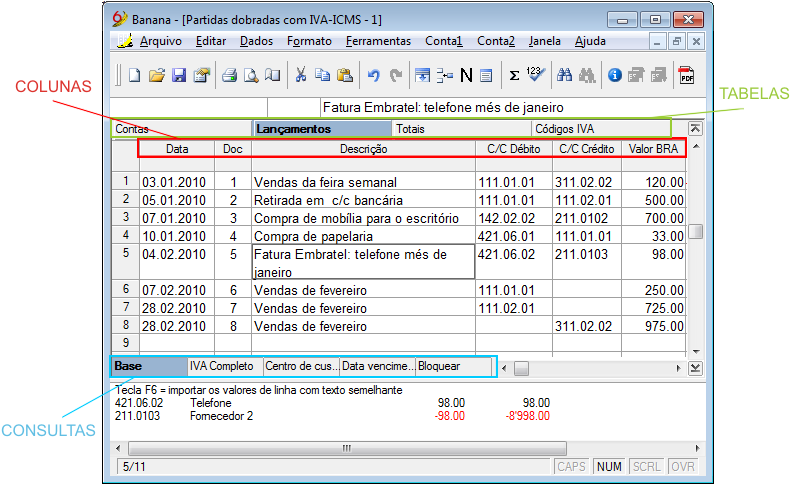Open the Formato menu
Screen dimensions: 800x484
(309, 41)
